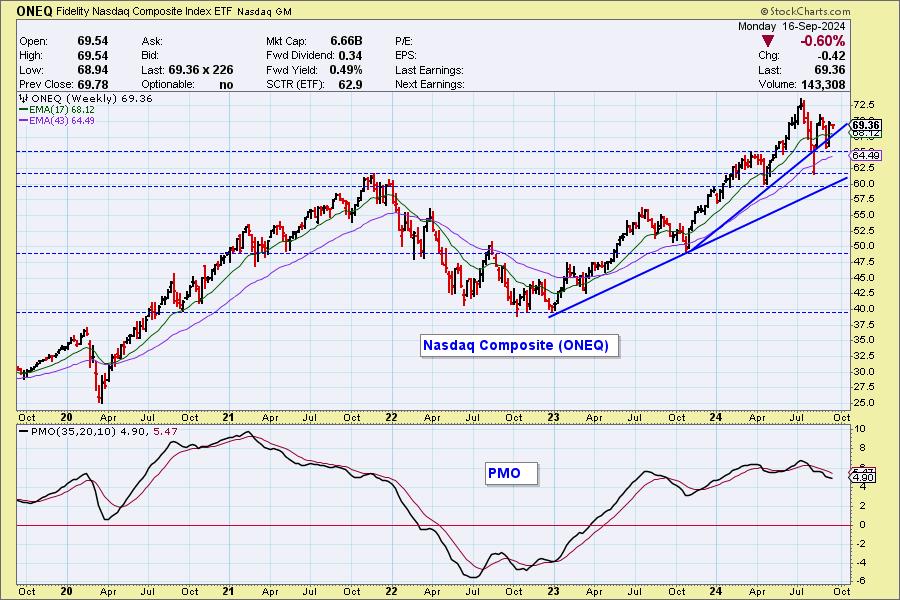Image resolution: width=900 pixels, height=600 pixels.
Task: Click the SCTR (ETF) value 62.9
Action: click(x=351, y=84)
